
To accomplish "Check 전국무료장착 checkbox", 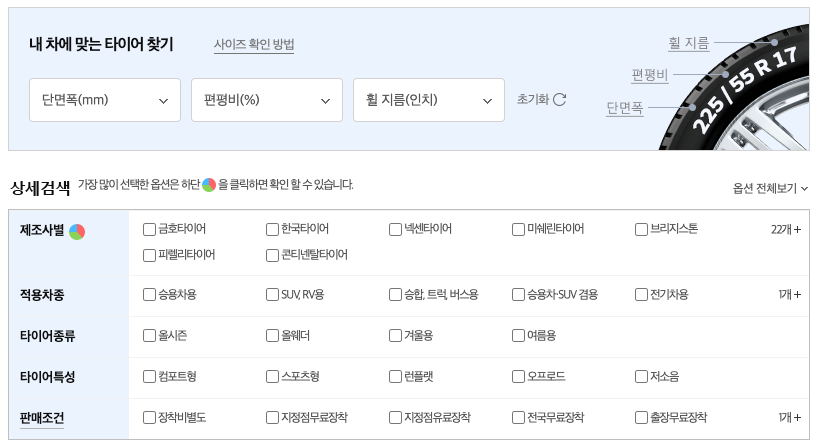I will pos(518,418).
